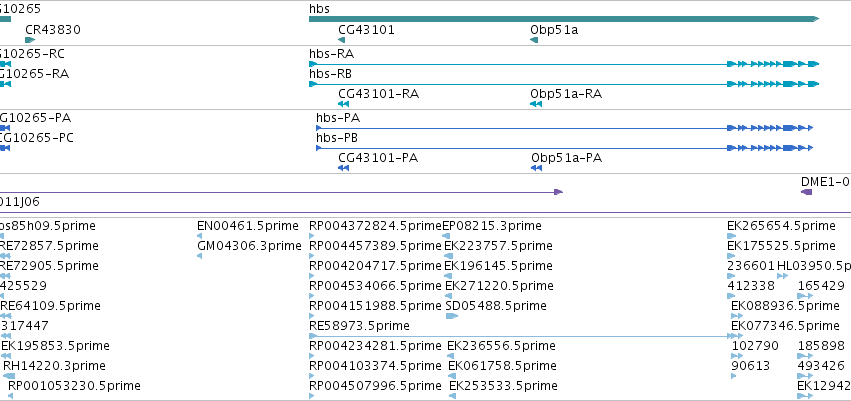Select the hbs-PB protein feature line
This screenshot has height=401, width=851.
(564, 148)
